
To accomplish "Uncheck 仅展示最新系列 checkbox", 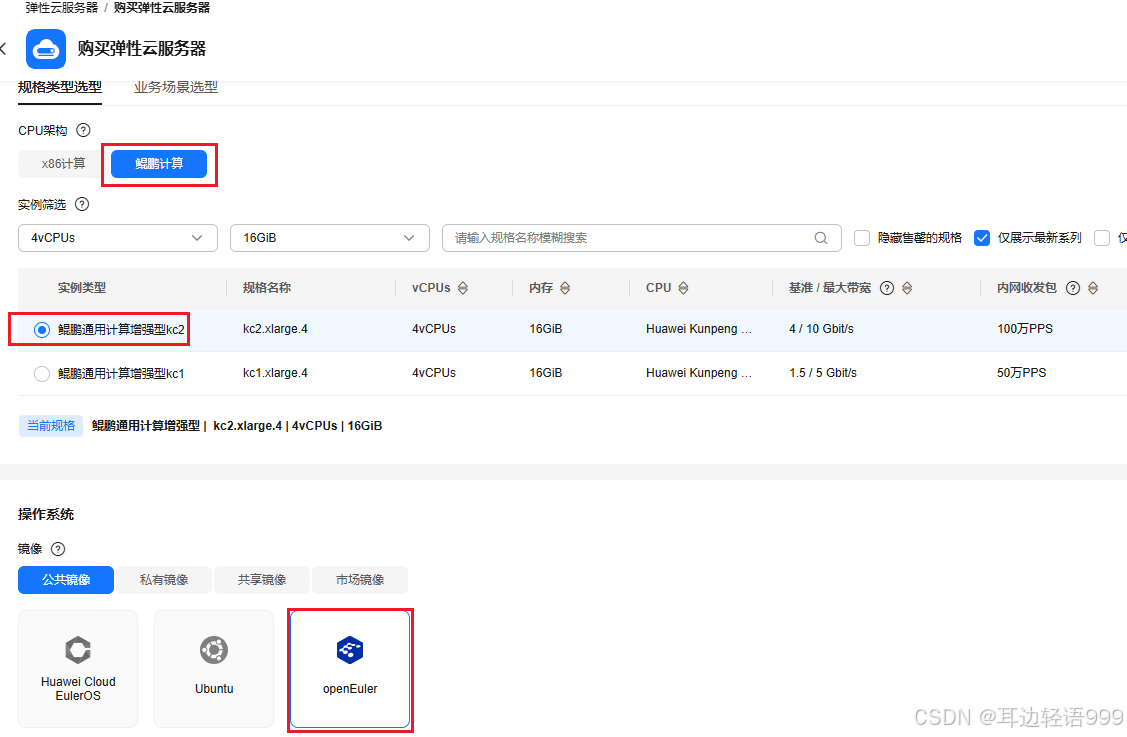I will (982, 238).
